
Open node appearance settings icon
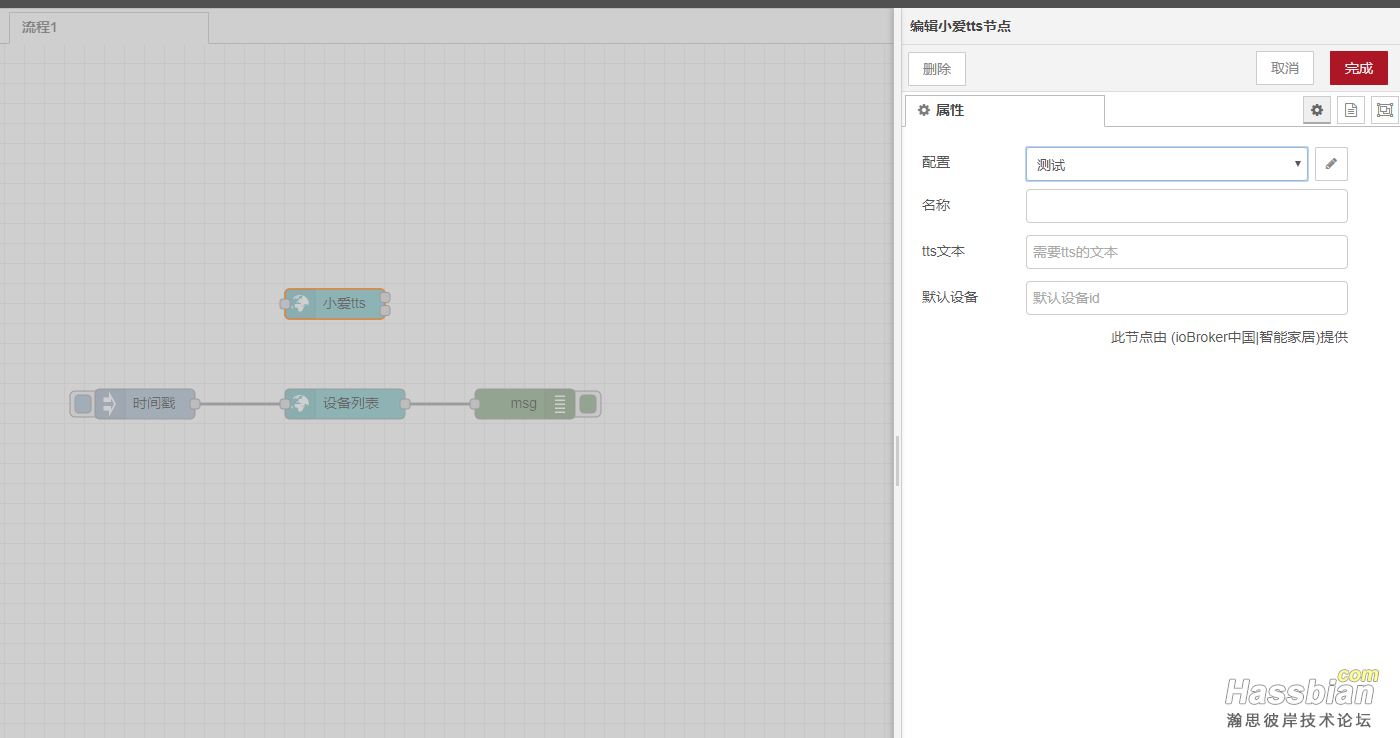coord(1385,110)
